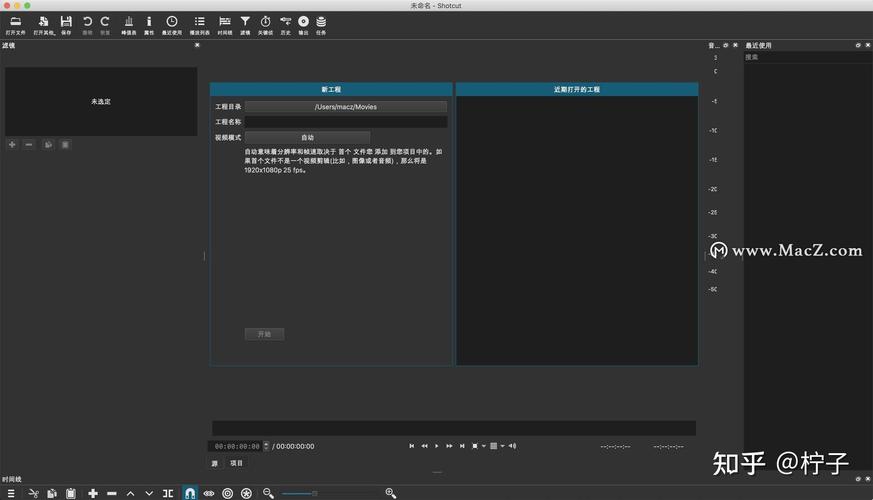Click the timeline zoom in magnifier
This screenshot has height=500, width=873.
(x=390, y=493)
